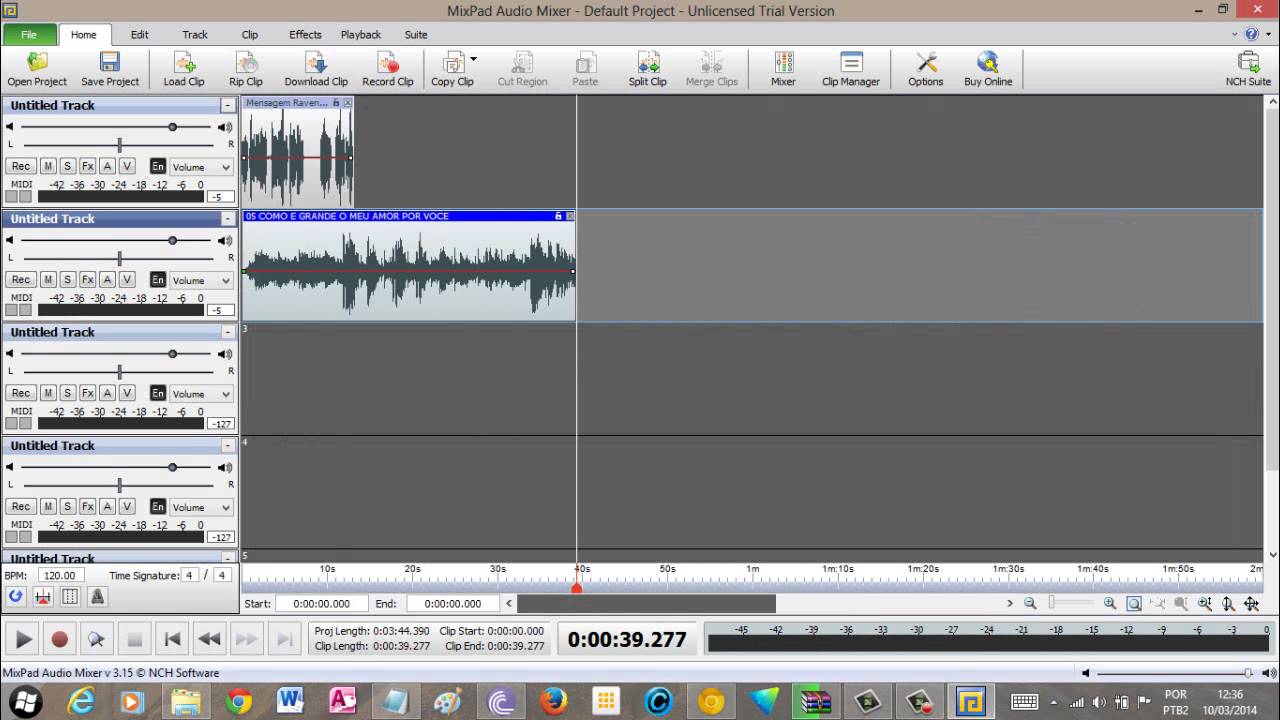1280x720 pixels.
Task: Click the V button on track 4
Action: click(127, 506)
